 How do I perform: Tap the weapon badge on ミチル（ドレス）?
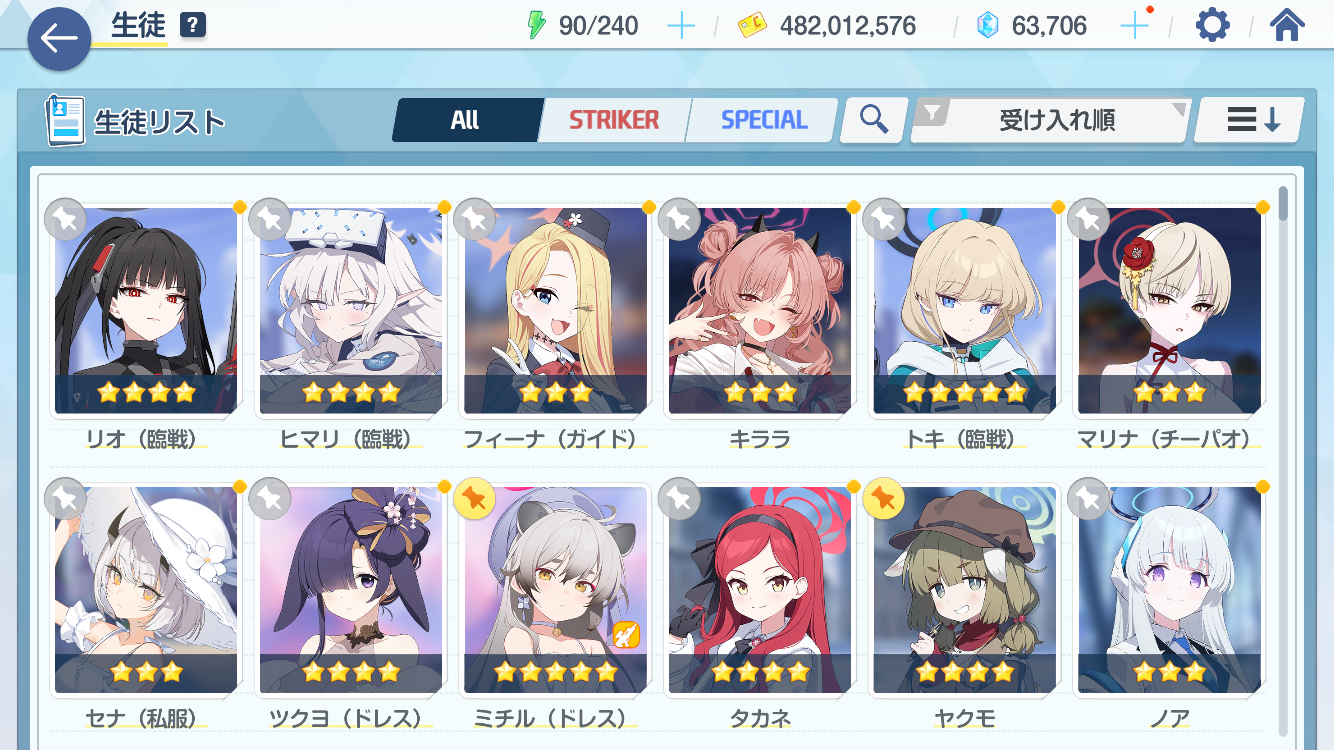[x=626, y=634]
